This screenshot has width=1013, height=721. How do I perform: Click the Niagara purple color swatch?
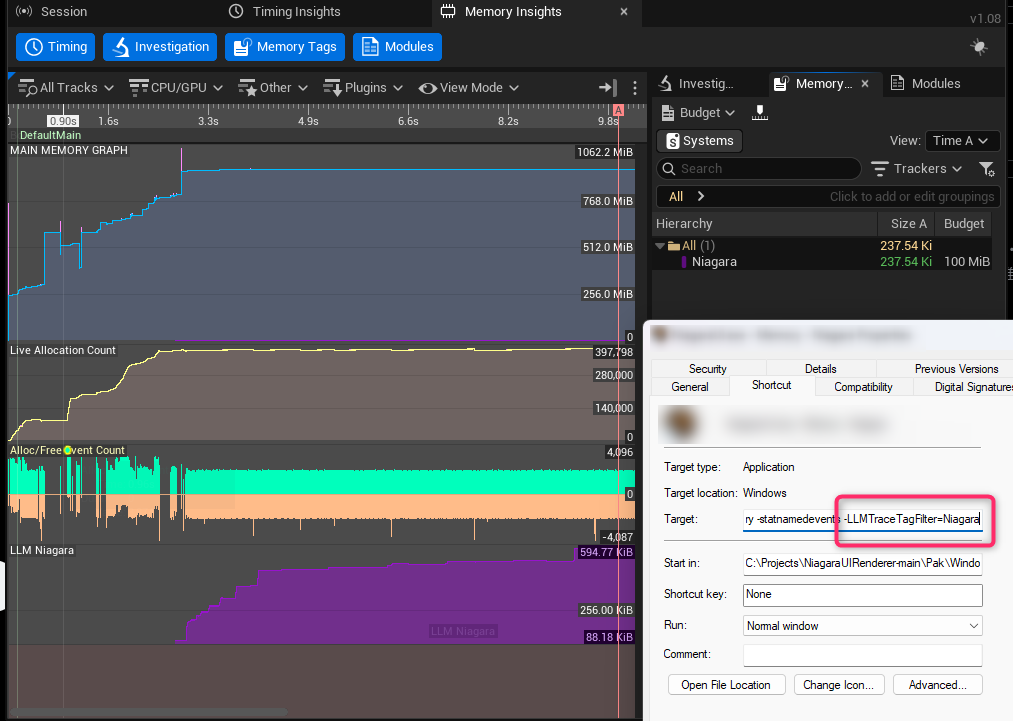684,262
